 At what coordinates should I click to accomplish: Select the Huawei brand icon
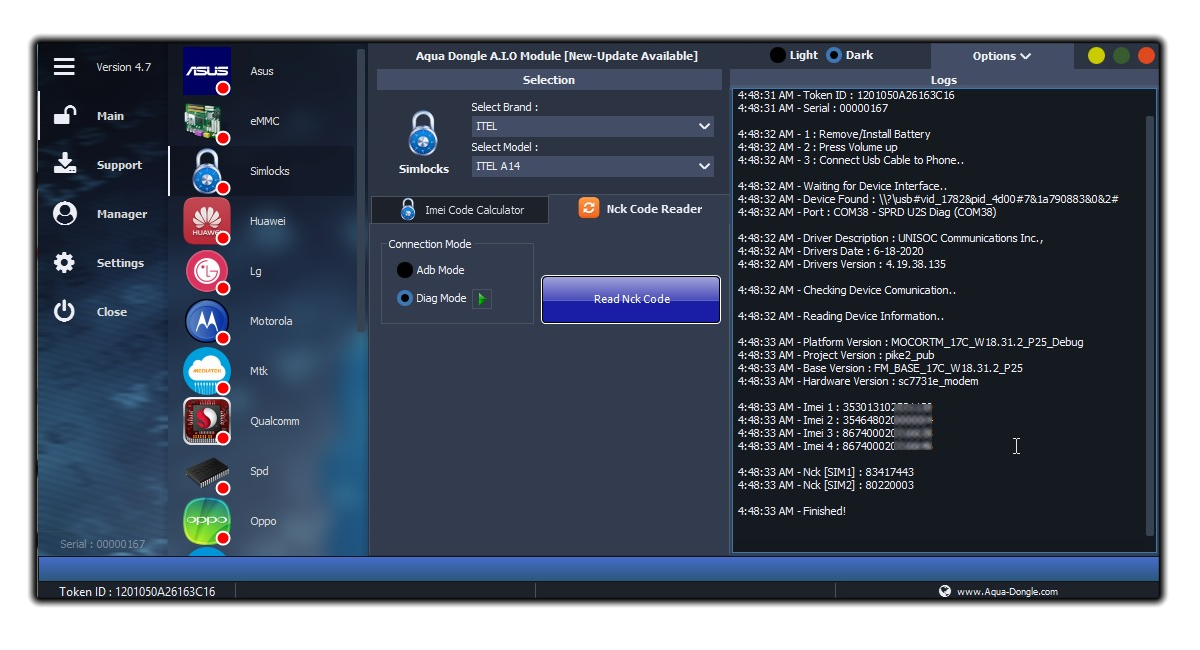click(207, 221)
